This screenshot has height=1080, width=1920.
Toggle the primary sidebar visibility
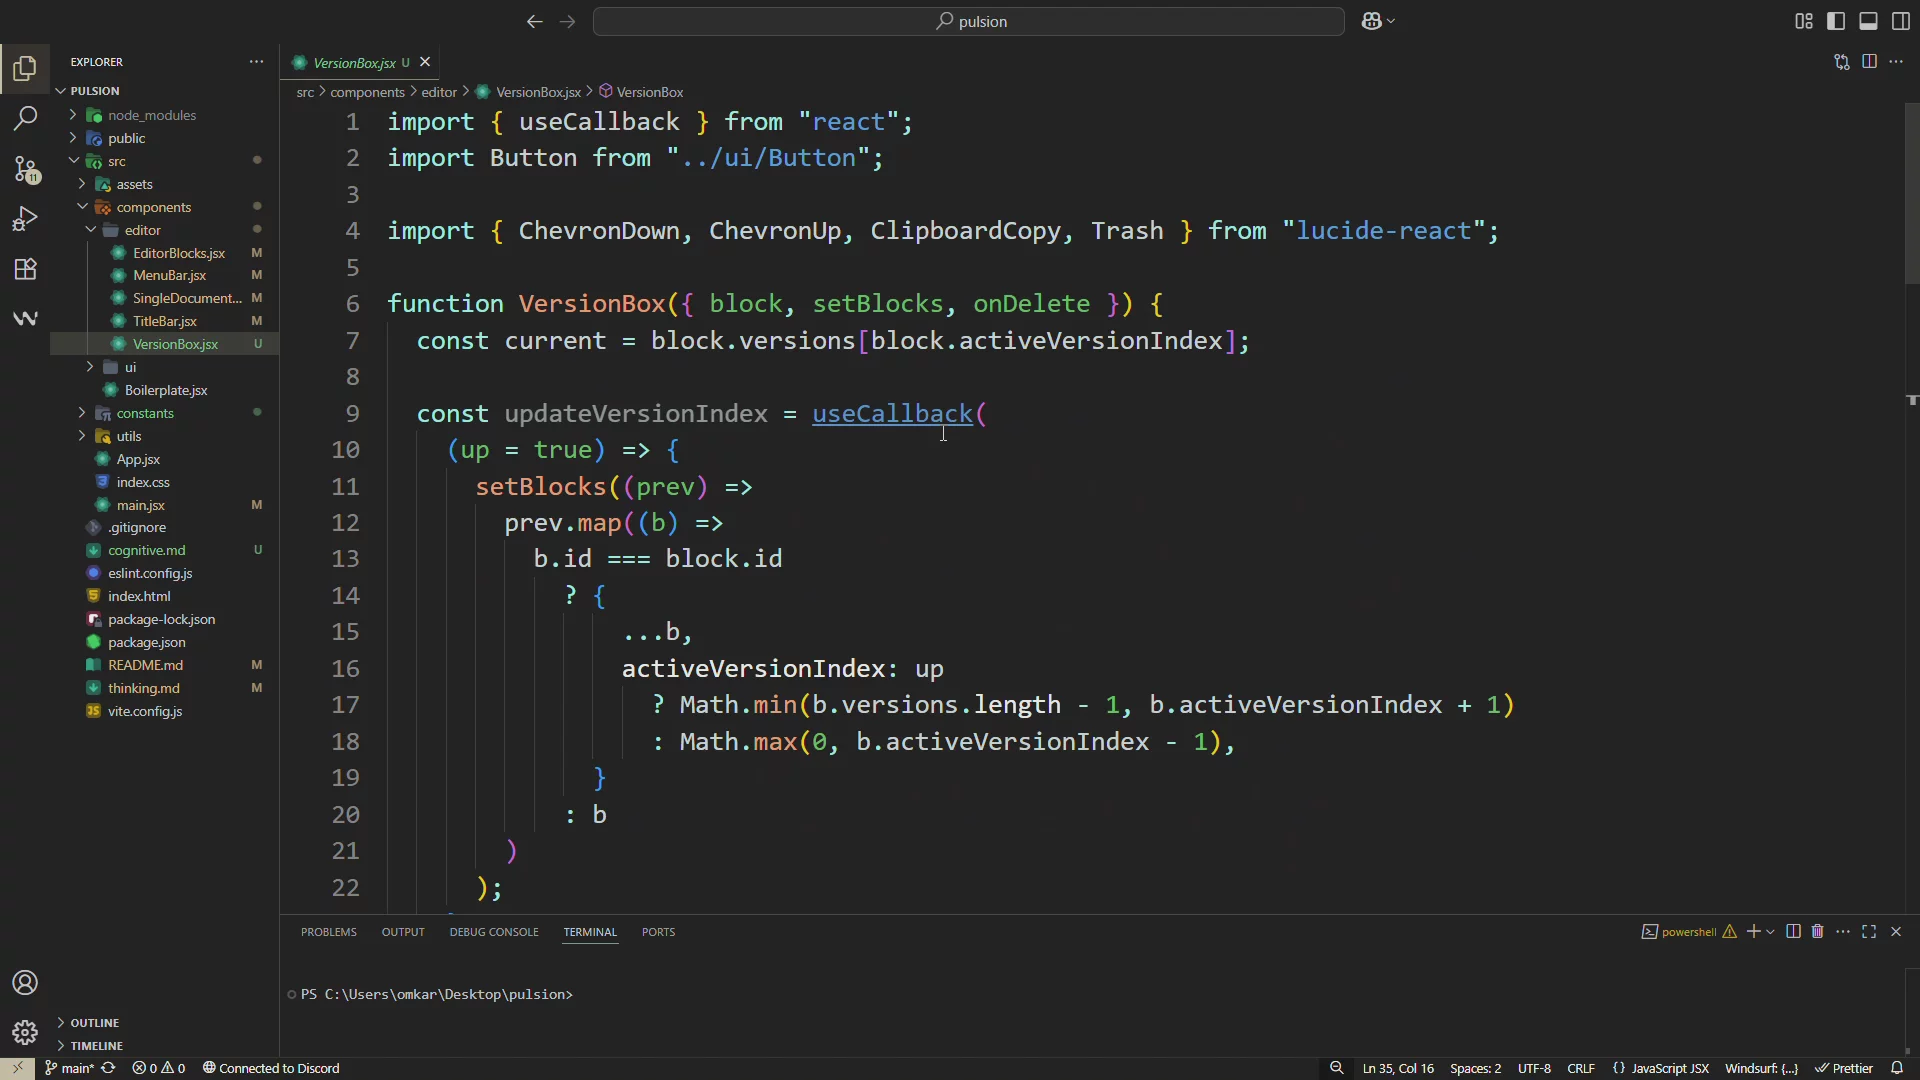[1834, 20]
